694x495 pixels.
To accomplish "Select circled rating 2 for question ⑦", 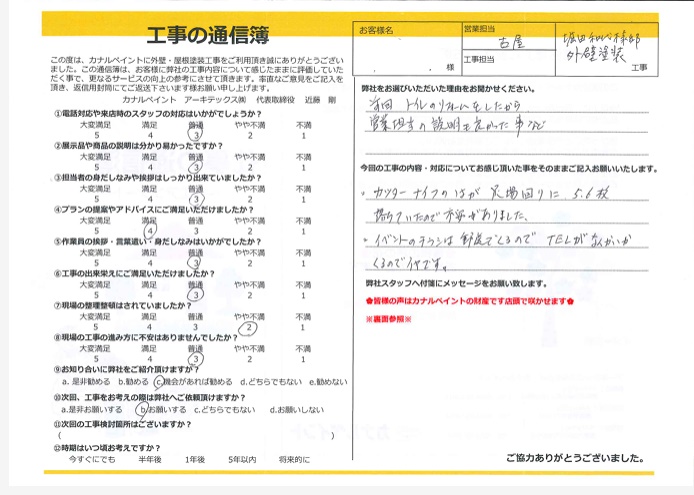I will pyautogui.click(x=249, y=326).
